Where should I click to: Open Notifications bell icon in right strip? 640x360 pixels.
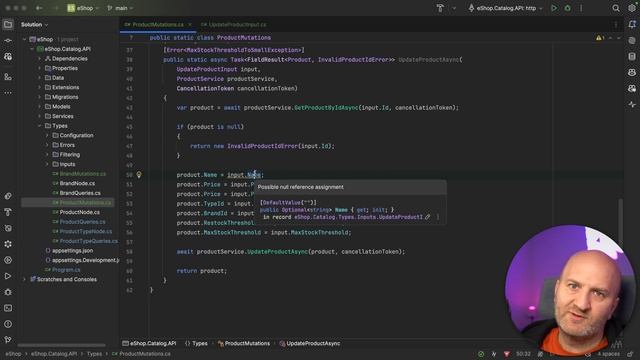pos(632,24)
